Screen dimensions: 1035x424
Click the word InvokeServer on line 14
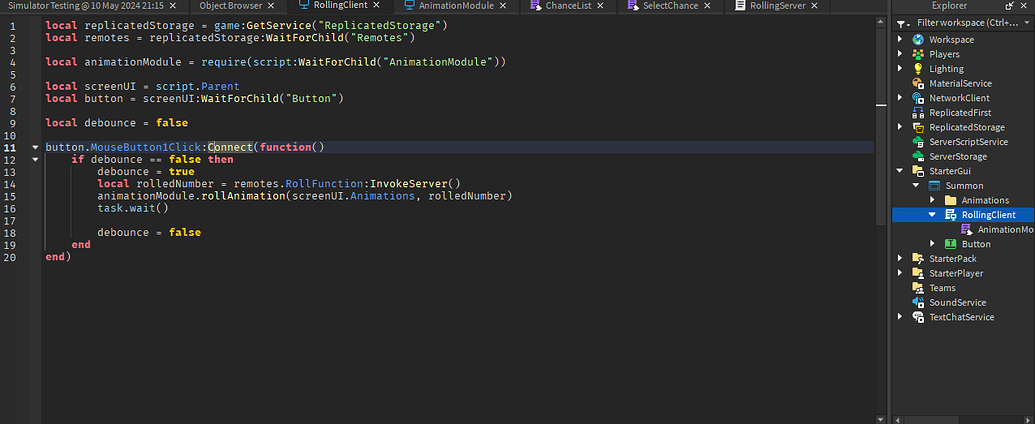tap(409, 184)
